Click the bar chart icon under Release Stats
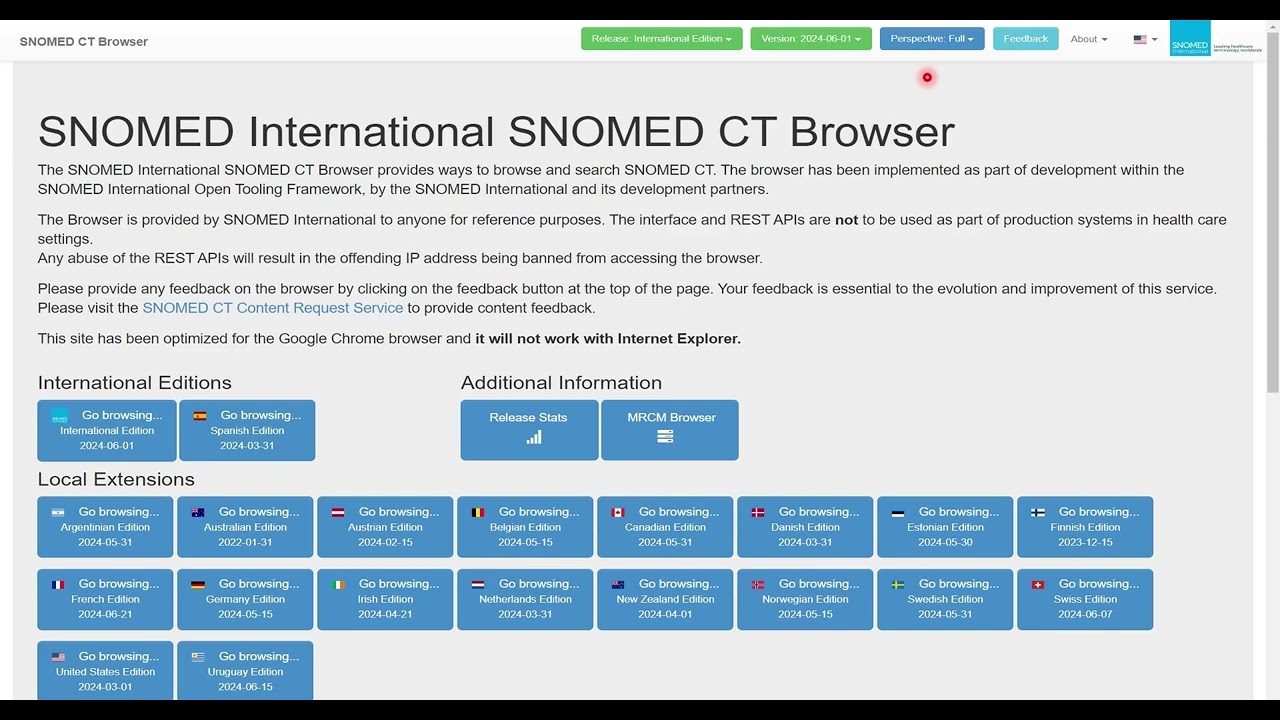The height and width of the screenshot is (720, 1280). (x=534, y=437)
